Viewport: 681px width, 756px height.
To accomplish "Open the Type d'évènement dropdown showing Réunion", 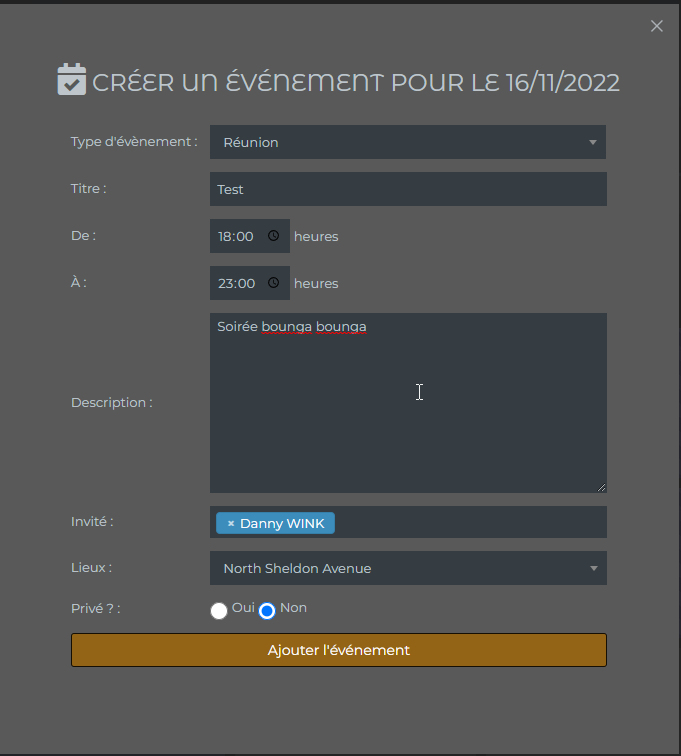I will [x=408, y=142].
